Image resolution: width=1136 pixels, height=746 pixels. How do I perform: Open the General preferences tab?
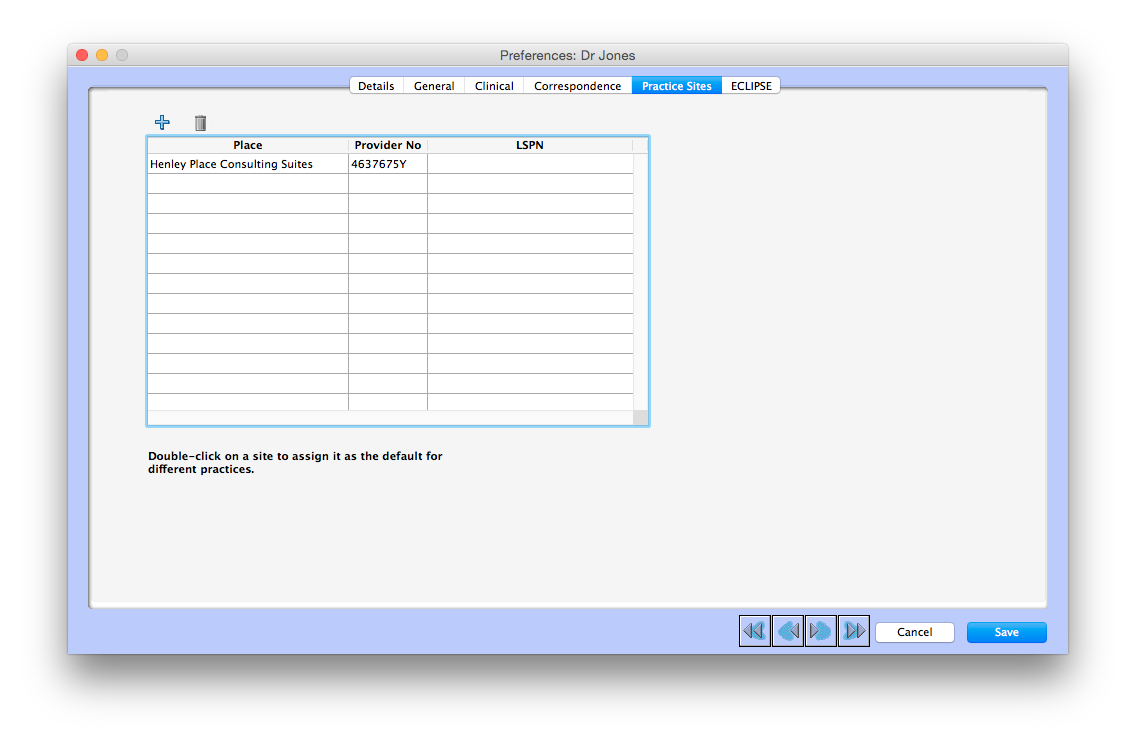coord(433,85)
